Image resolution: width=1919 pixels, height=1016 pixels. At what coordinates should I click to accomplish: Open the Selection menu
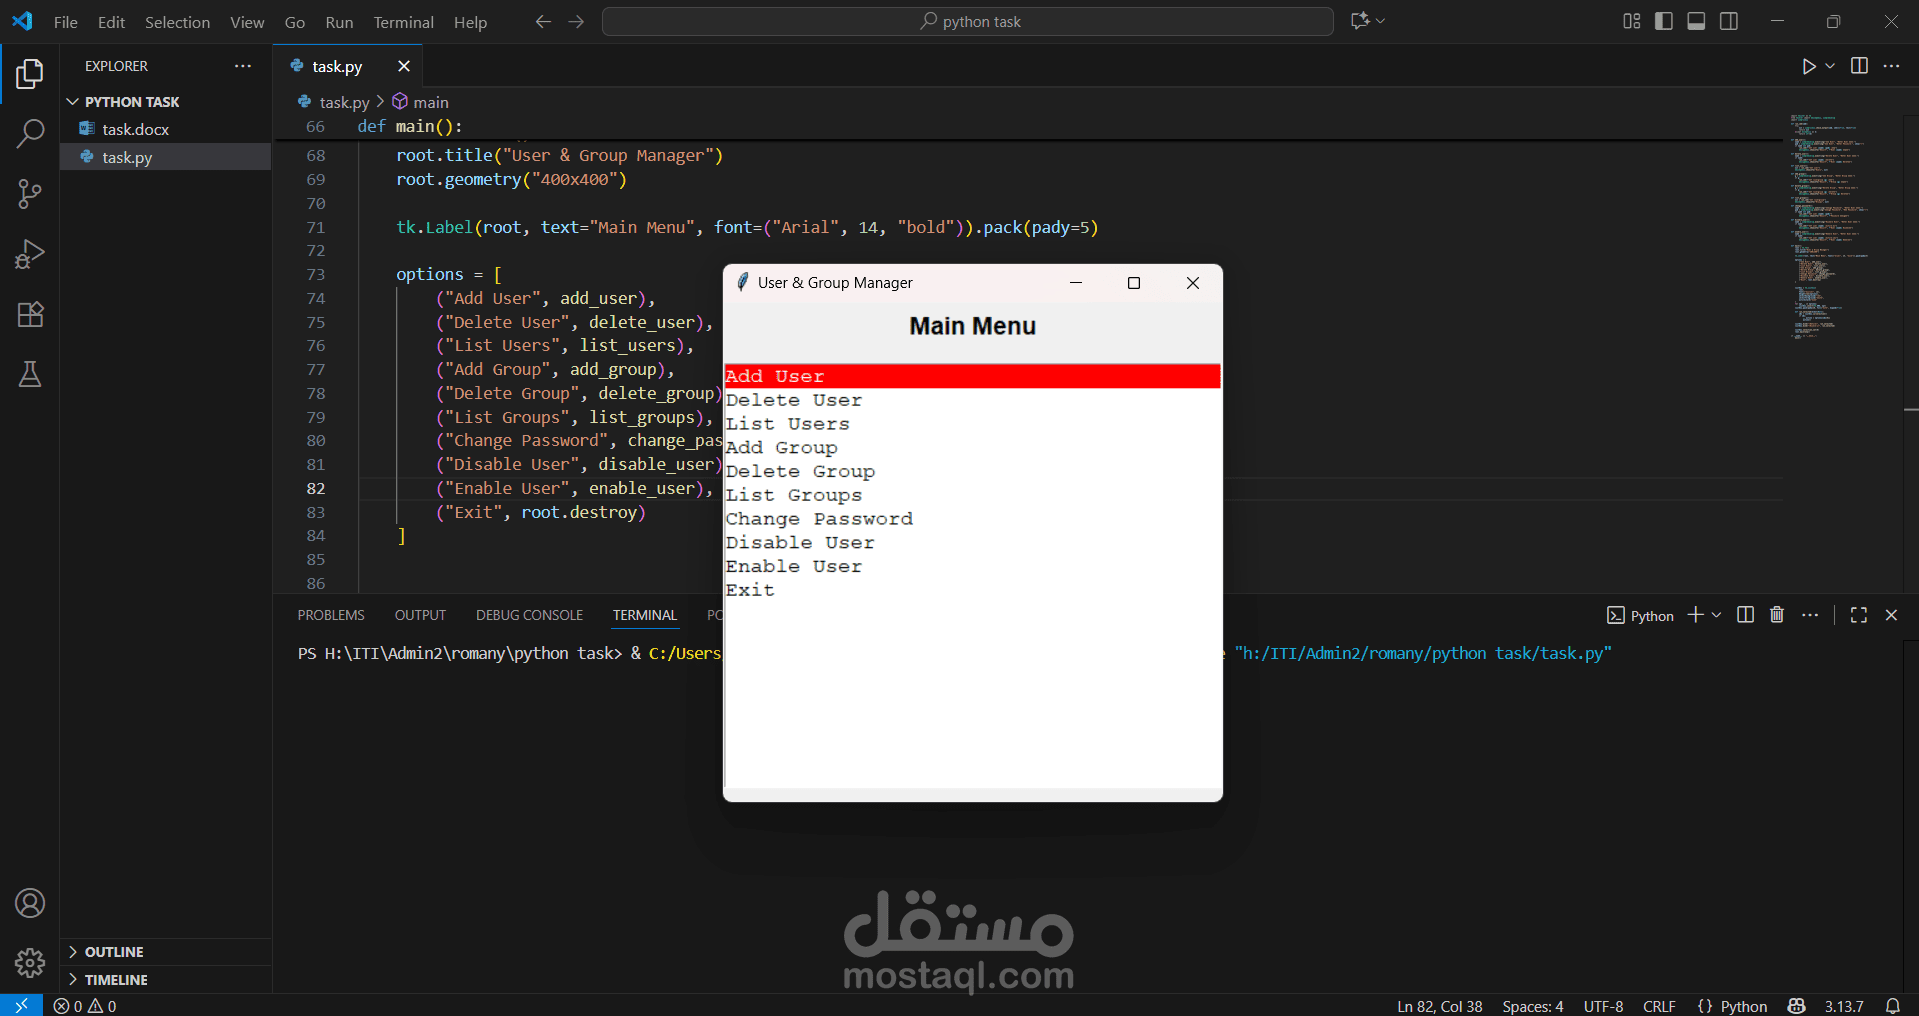[177, 22]
